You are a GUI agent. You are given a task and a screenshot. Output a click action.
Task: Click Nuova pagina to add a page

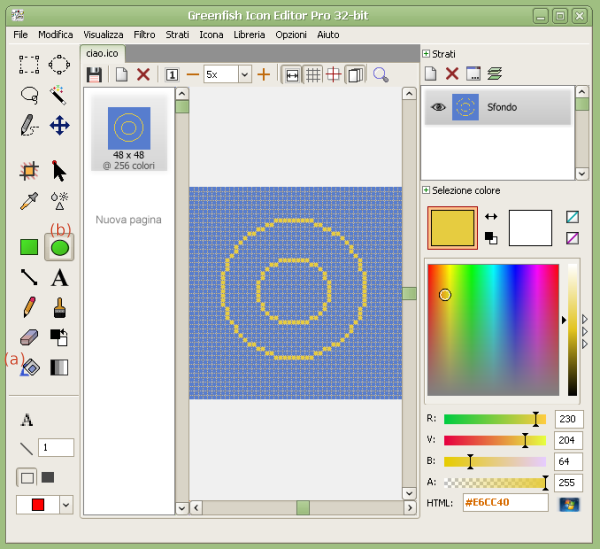pyautogui.click(x=128, y=219)
